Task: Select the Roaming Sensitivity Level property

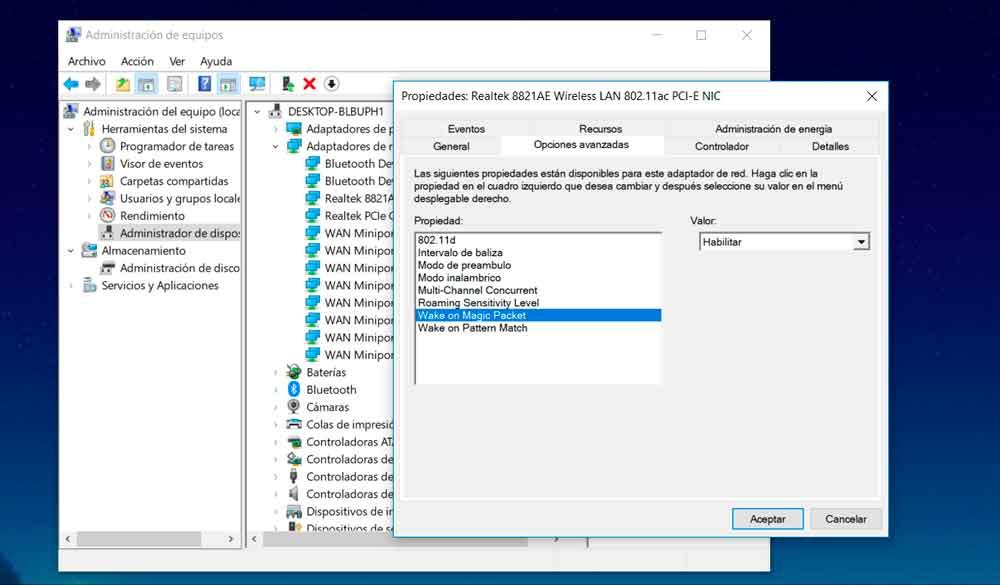Action: (538, 302)
